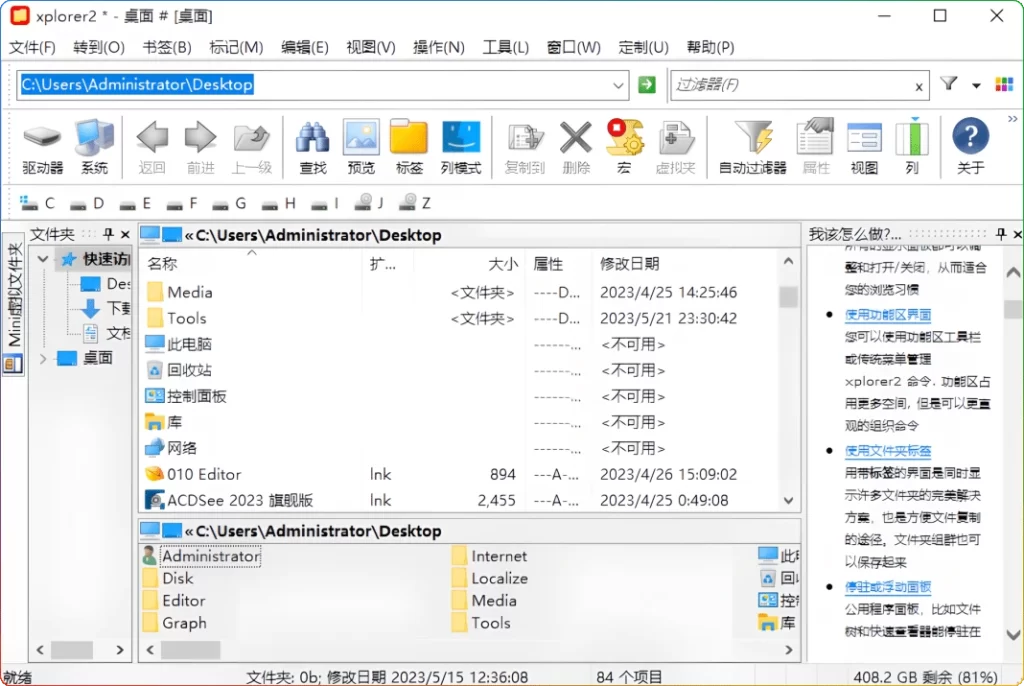Click the help panel scroll down arrow

pos(1012,634)
